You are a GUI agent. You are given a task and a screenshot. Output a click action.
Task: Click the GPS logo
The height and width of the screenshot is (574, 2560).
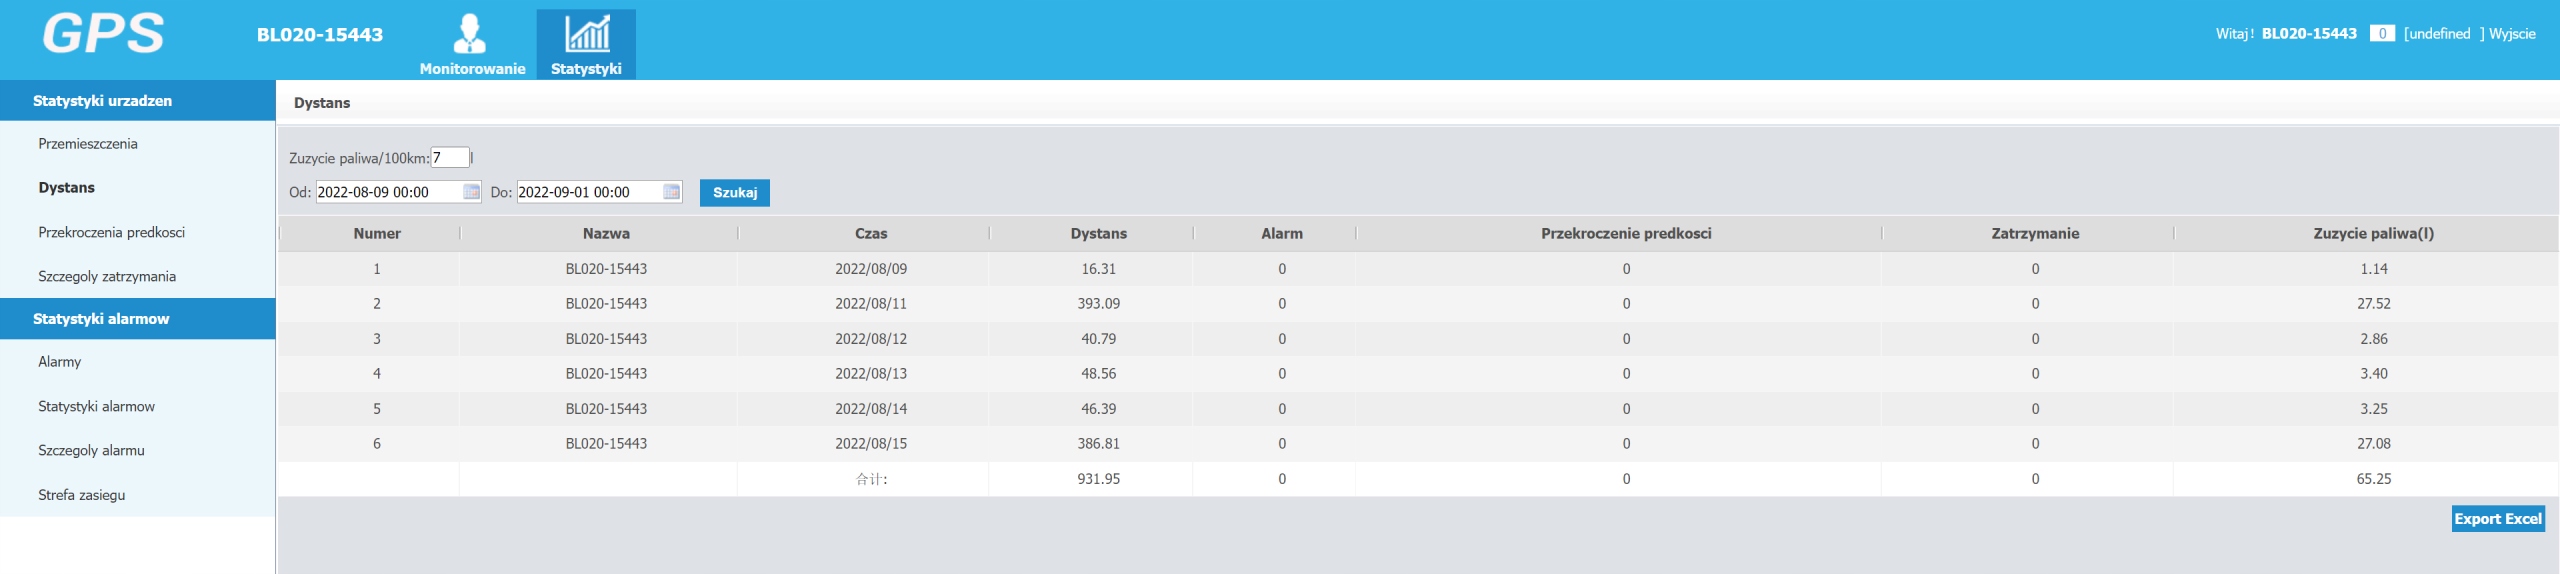pos(103,34)
